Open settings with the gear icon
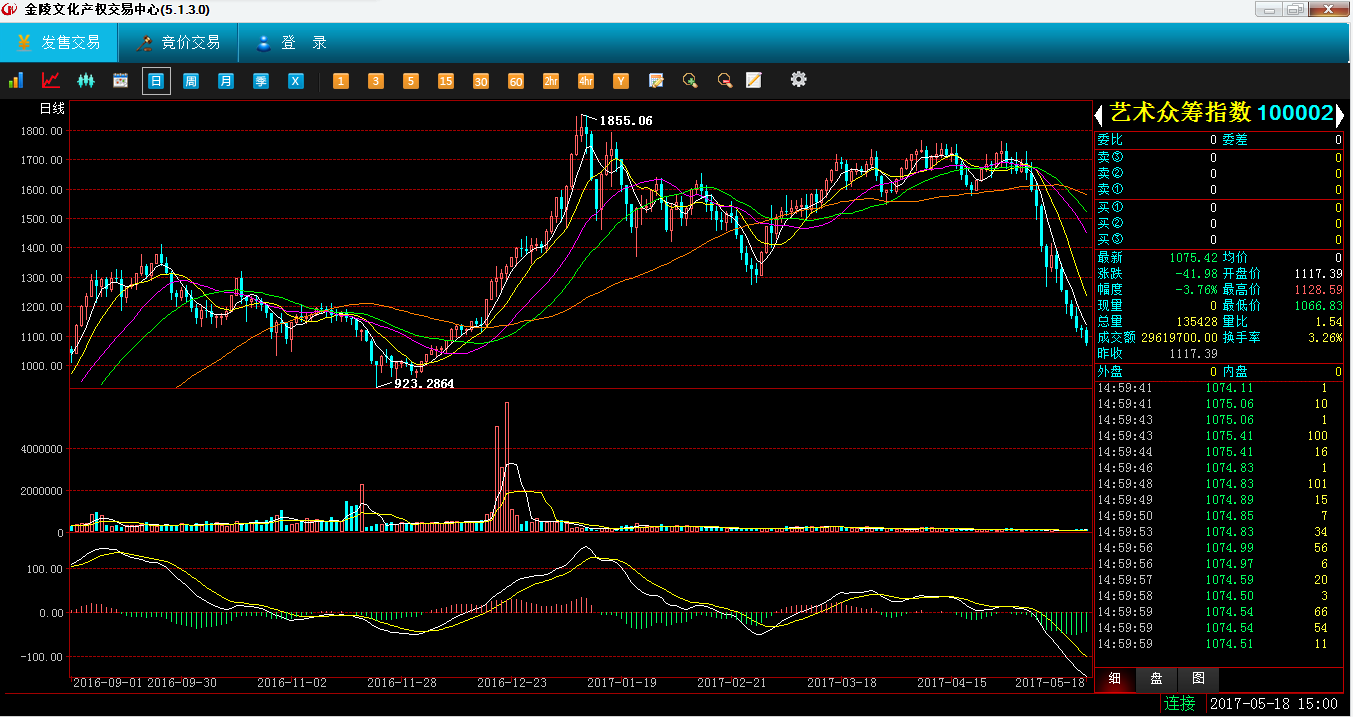Image resolution: width=1353 pixels, height=717 pixels. (x=798, y=80)
